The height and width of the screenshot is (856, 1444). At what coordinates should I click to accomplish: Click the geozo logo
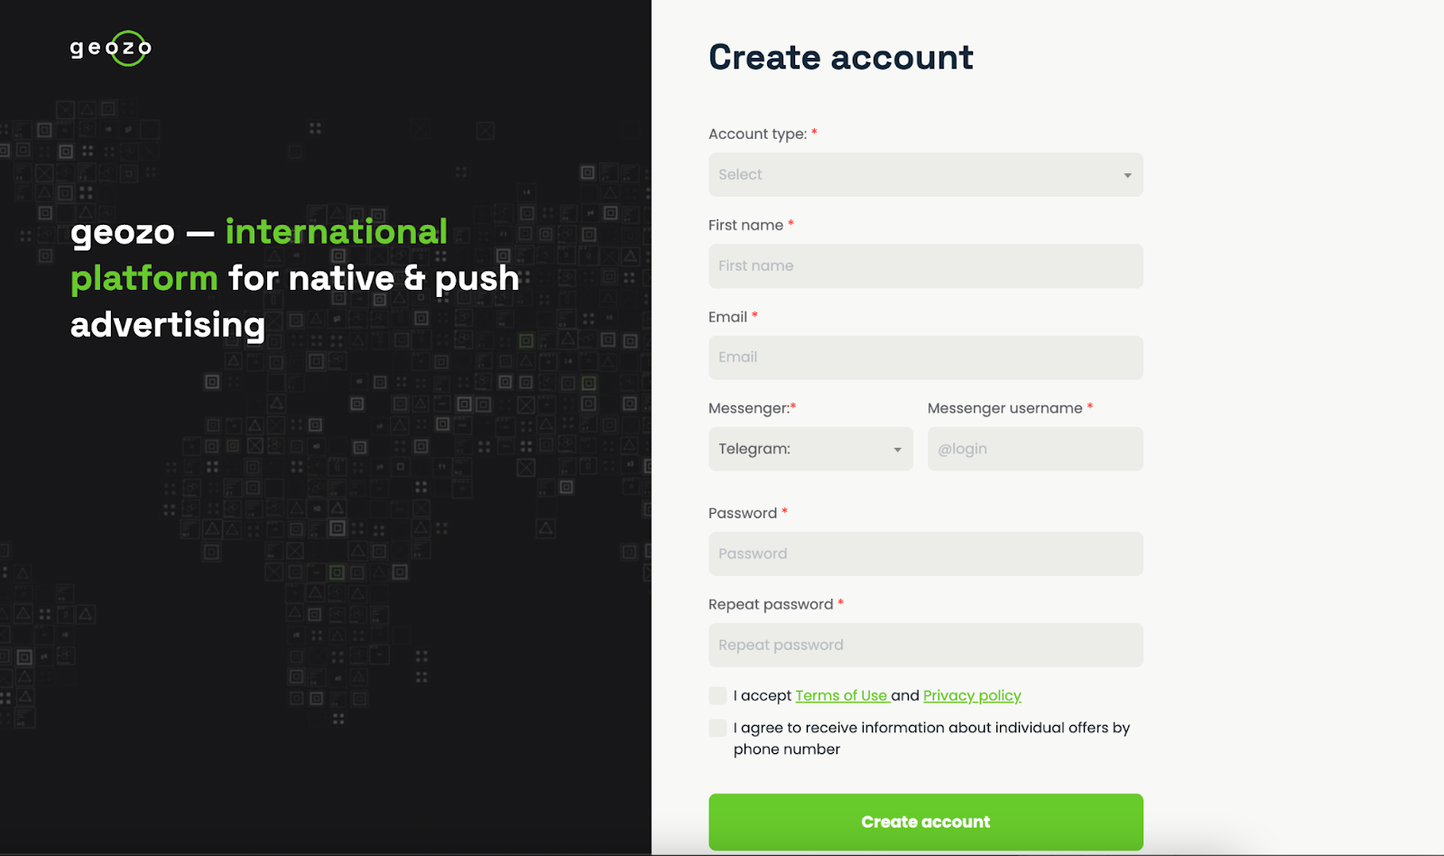click(x=111, y=48)
